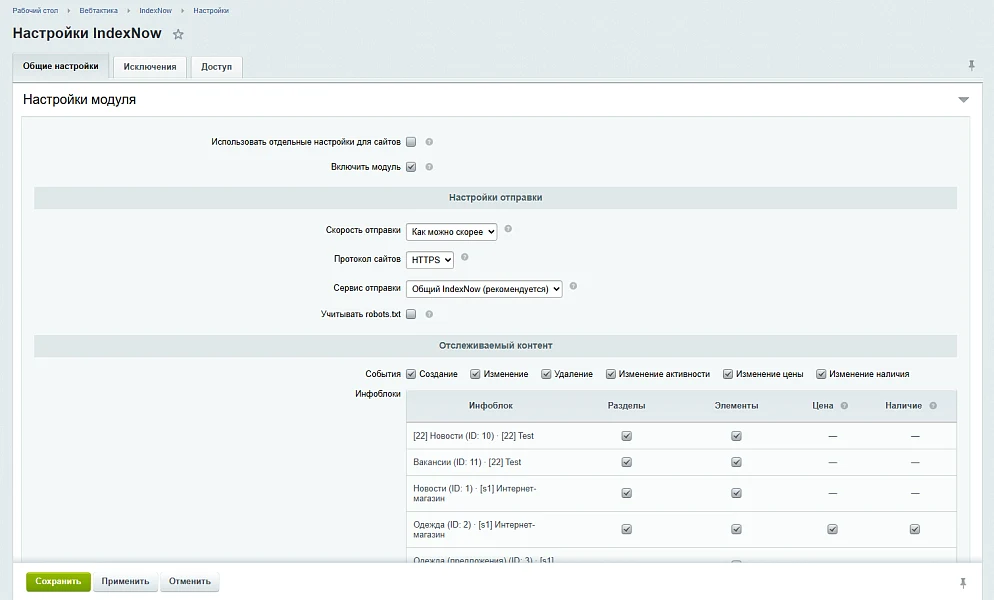This screenshot has width=994, height=600.
Task: Go to IndexNow breadcrumb
Action: point(155,11)
